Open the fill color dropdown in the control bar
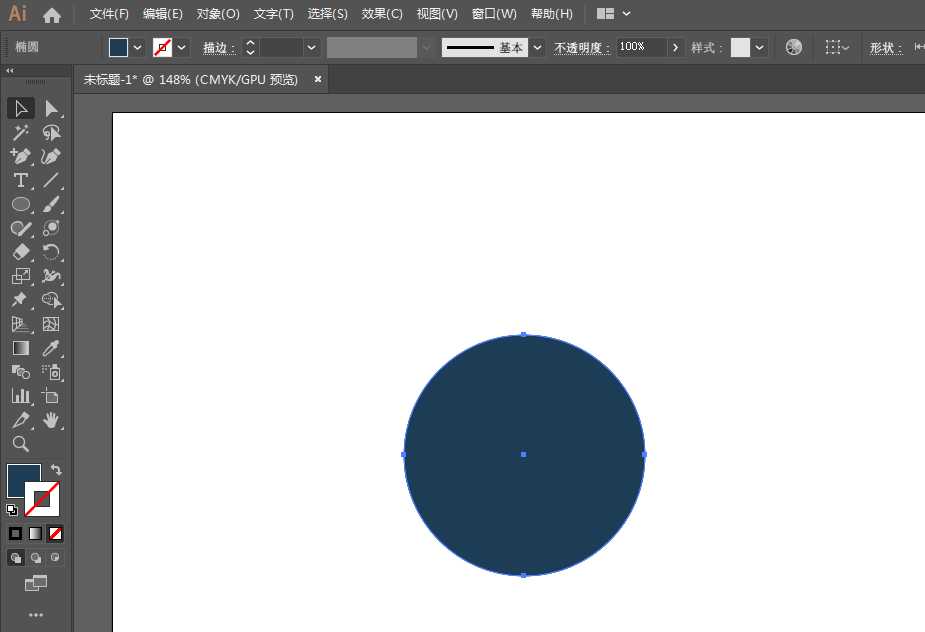Viewport: 925px width, 632px height. click(137, 47)
